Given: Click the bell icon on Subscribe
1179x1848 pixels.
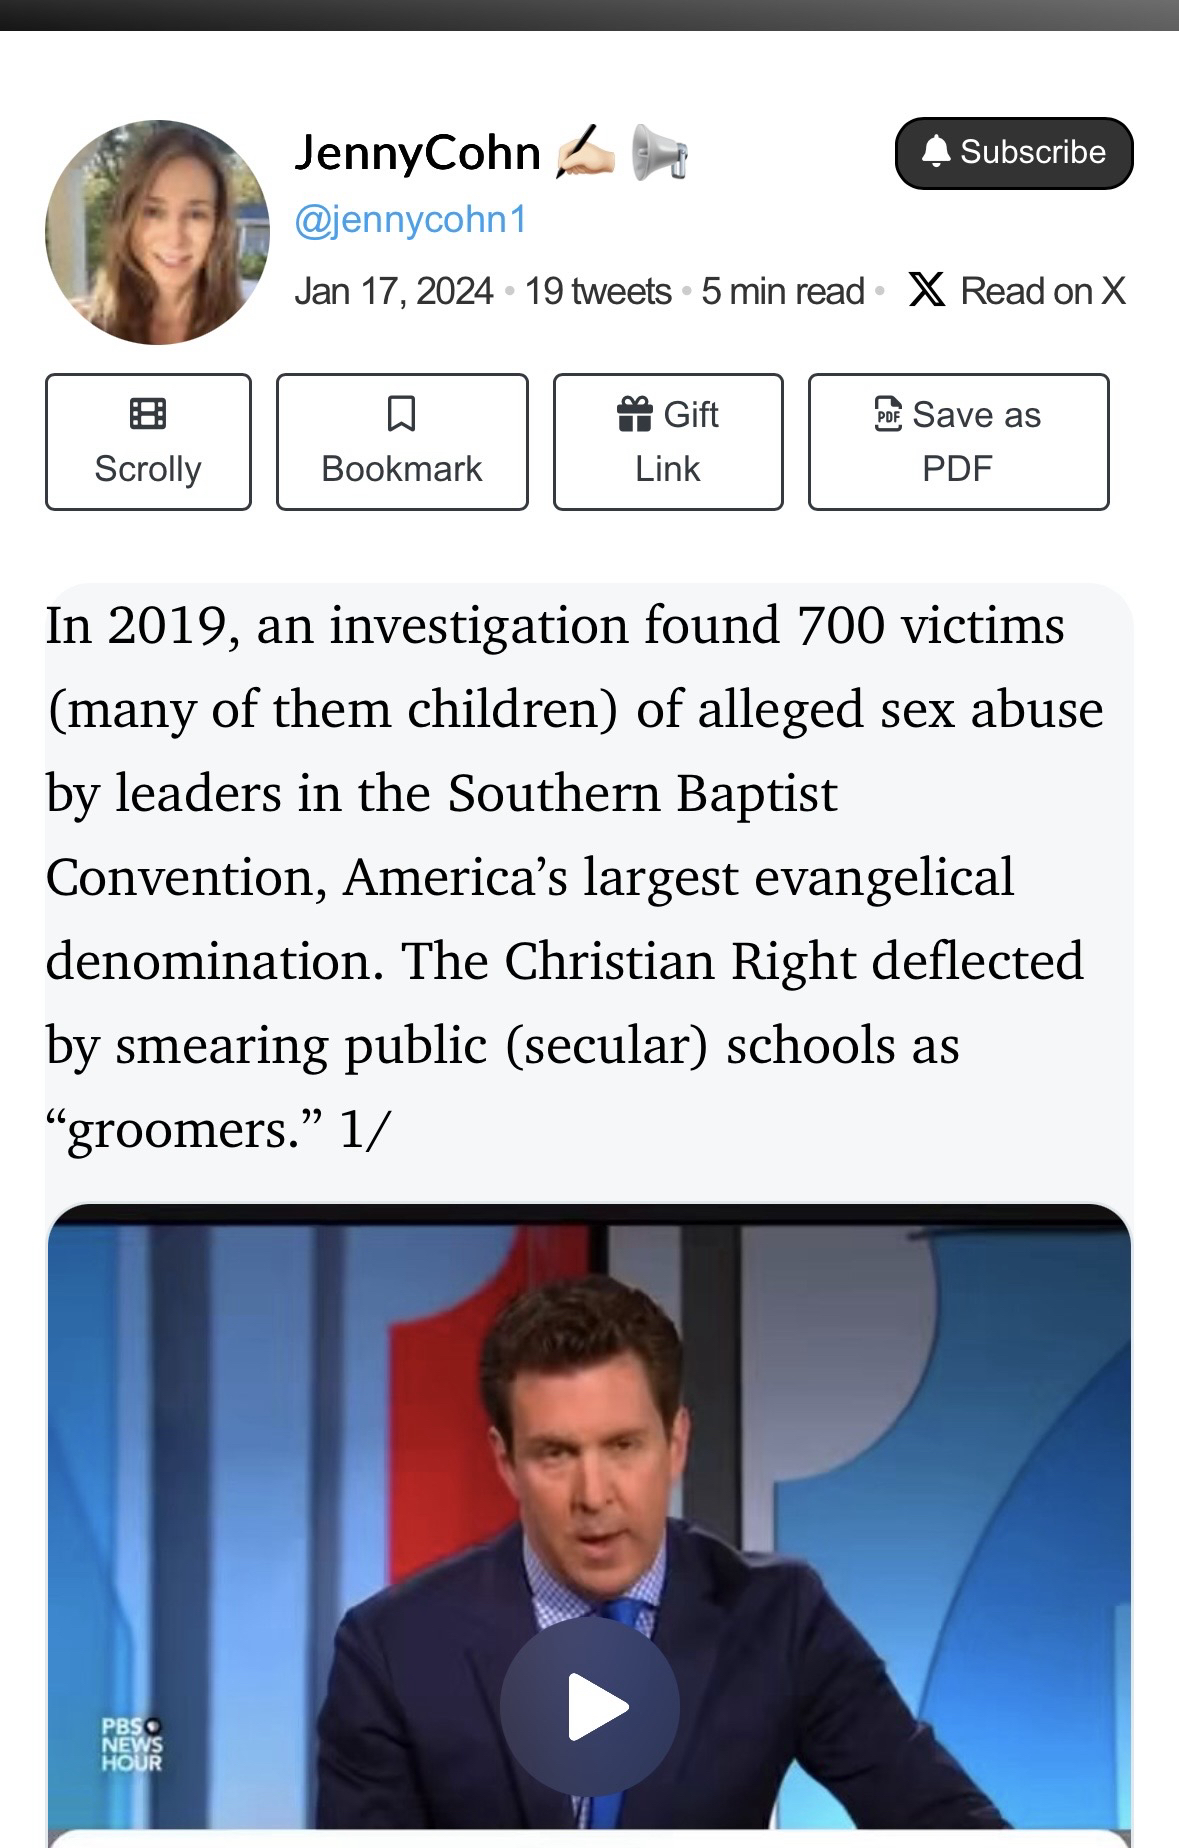Looking at the screenshot, I should (x=936, y=152).
